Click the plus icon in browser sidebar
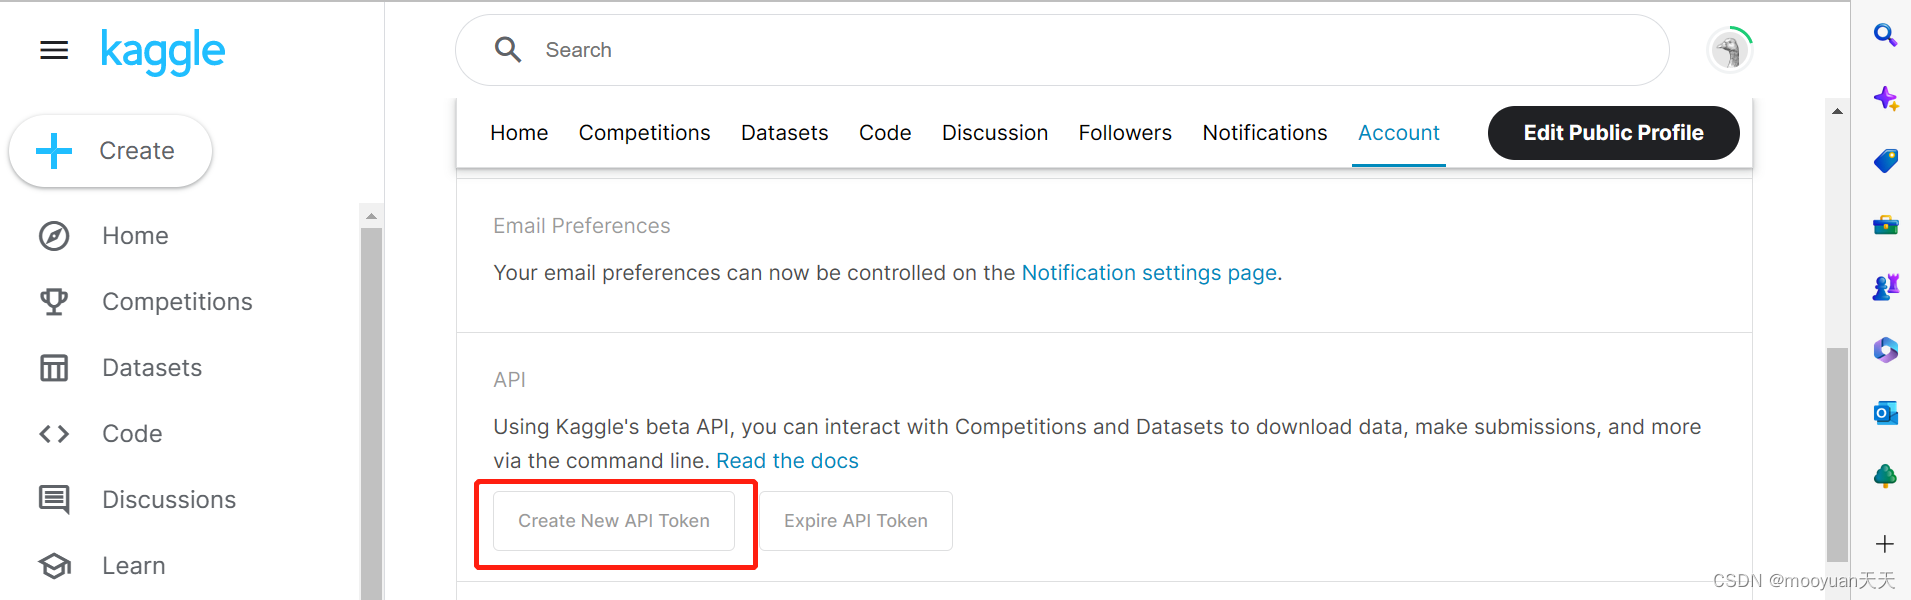Viewport: 1911px width, 600px height. click(1885, 544)
